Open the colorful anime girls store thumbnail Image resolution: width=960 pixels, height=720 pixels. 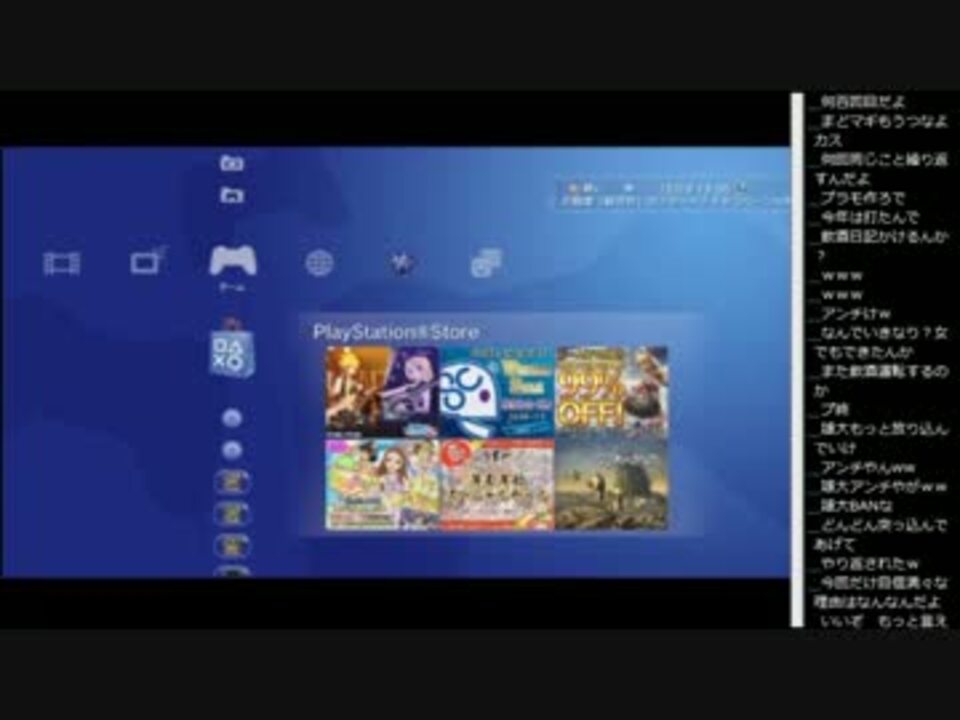381,484
